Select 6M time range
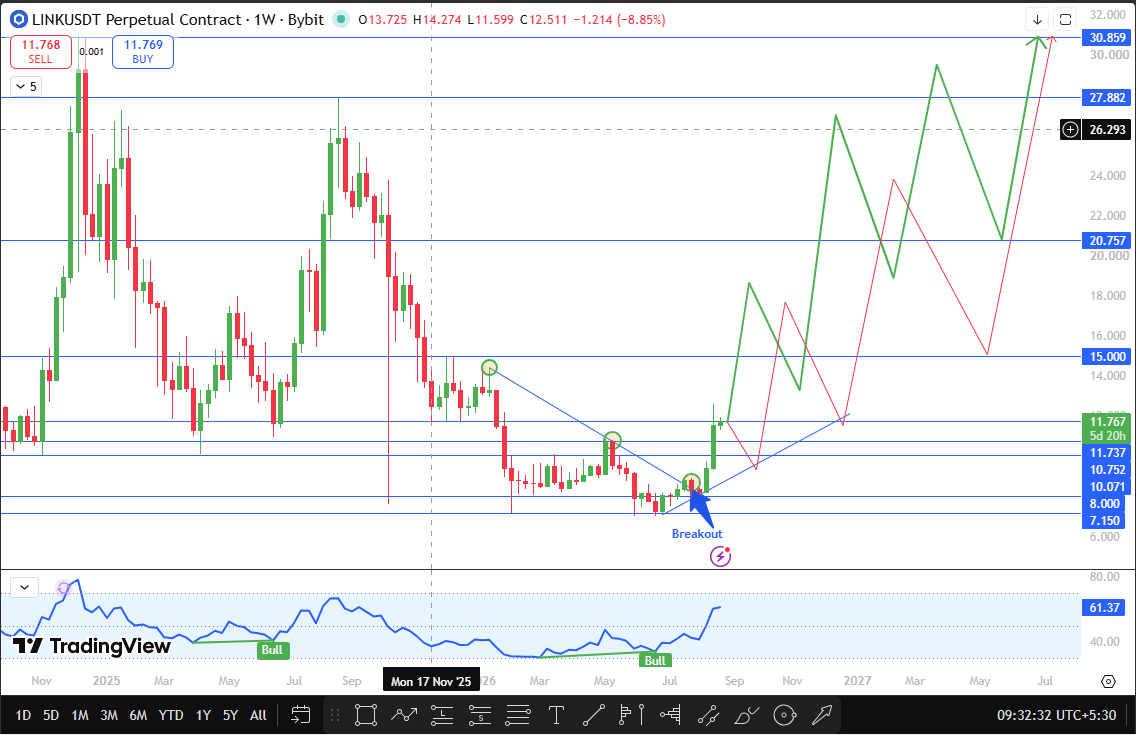Image resolution: width=1136 pixels, height=735 pixels. pyautogui.click(x=138, y=715)
